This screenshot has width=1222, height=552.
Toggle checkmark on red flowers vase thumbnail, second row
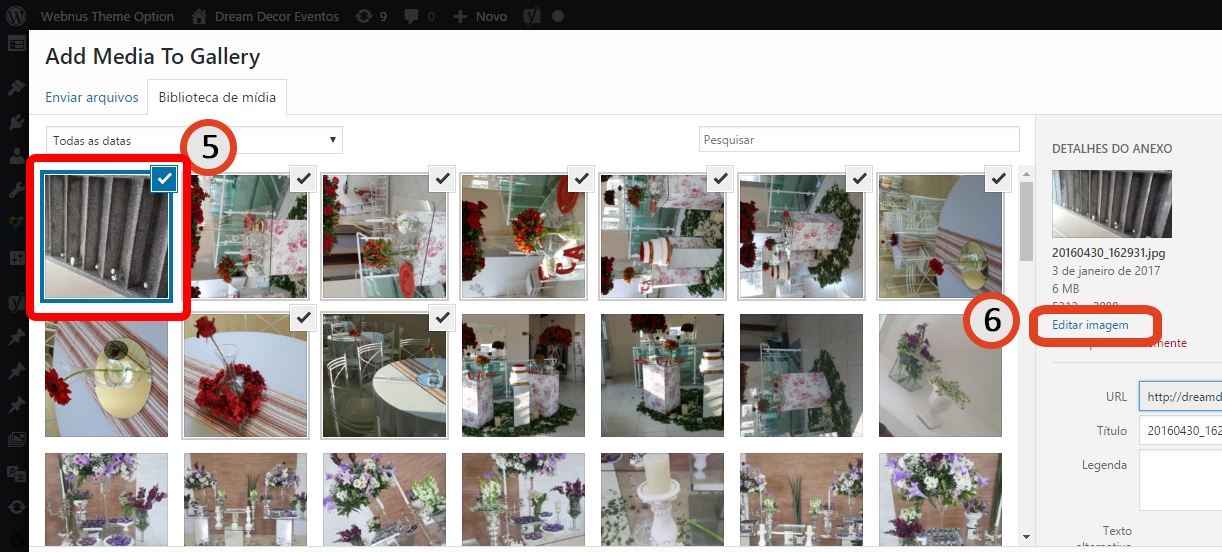(304, 317)
